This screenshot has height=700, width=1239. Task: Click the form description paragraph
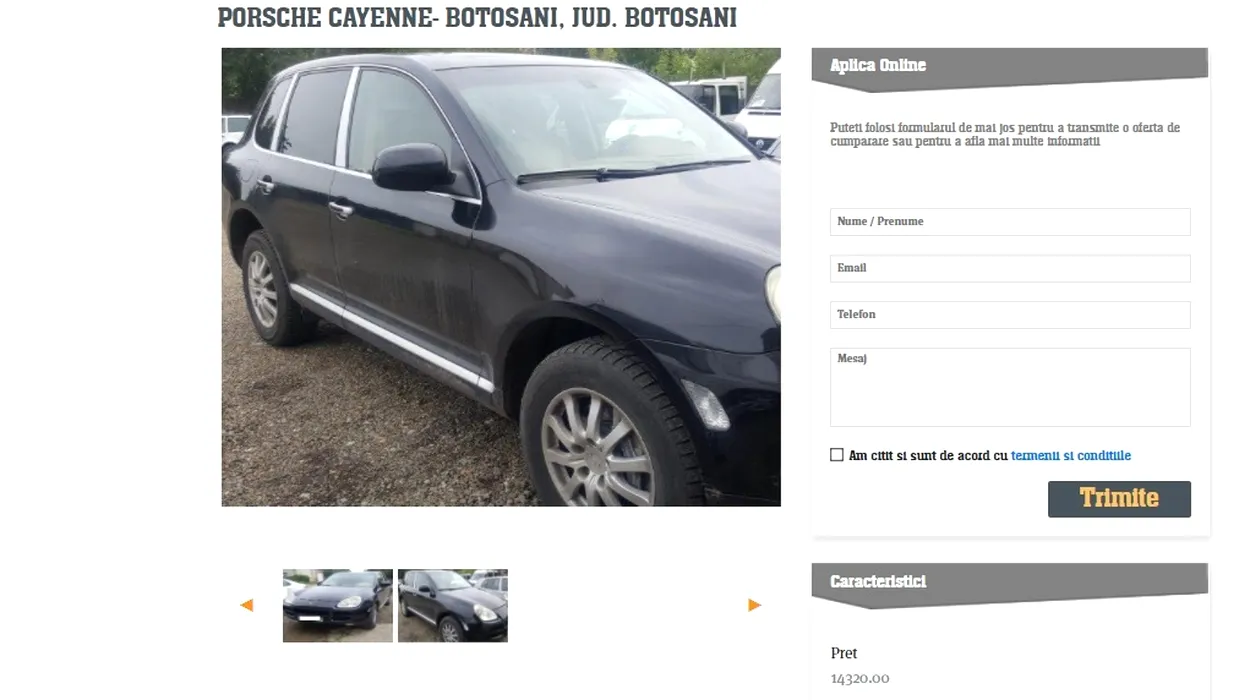click(x=1005, y=135)
